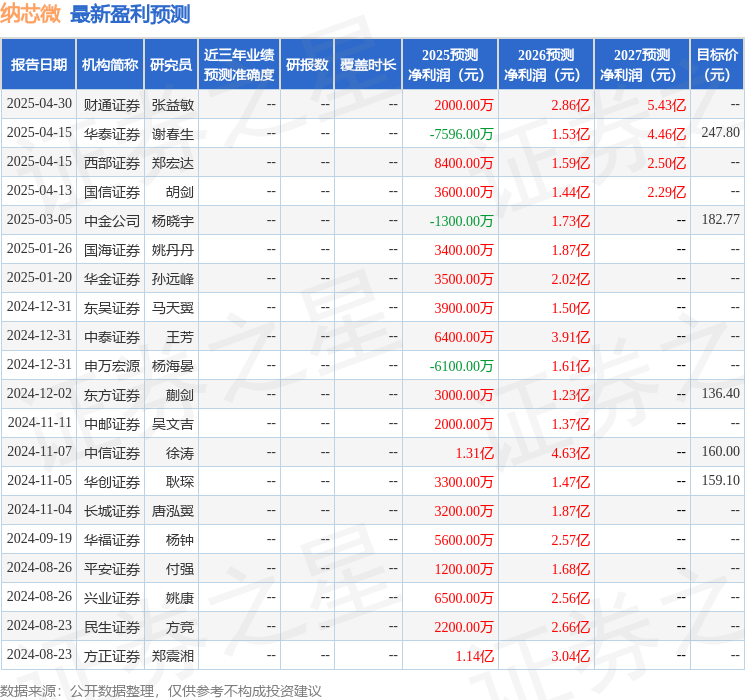Open the 中信证券 institution entry

coord(112,453)
